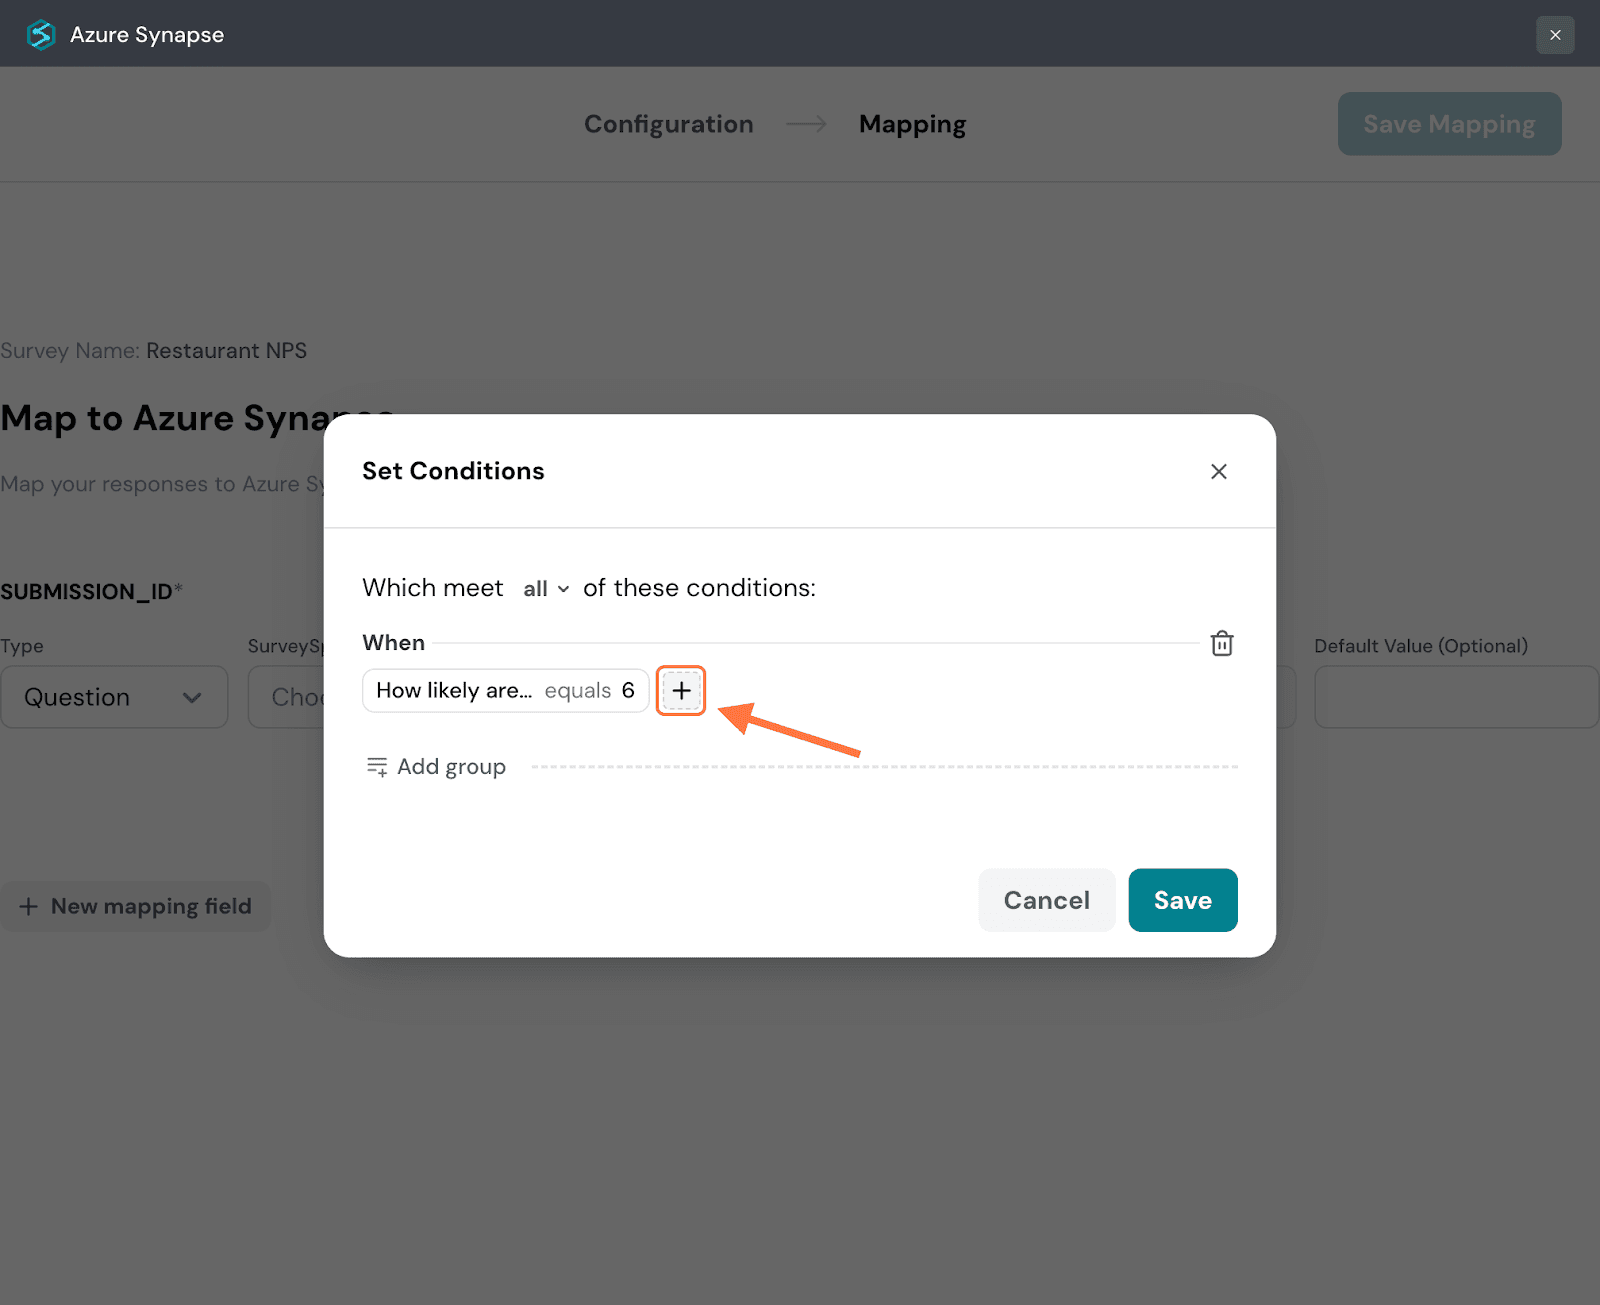Select the Mapping step tab
Viewport: 1600px width, 1305px height.
click(x=912, y=124)
